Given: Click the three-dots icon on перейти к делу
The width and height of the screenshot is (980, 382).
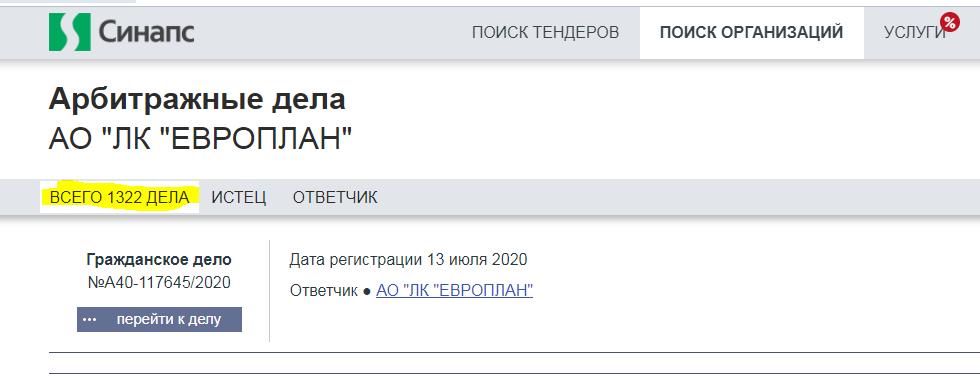Looking at the screenshot, I should pyautogui.click(x=90, y=319).
